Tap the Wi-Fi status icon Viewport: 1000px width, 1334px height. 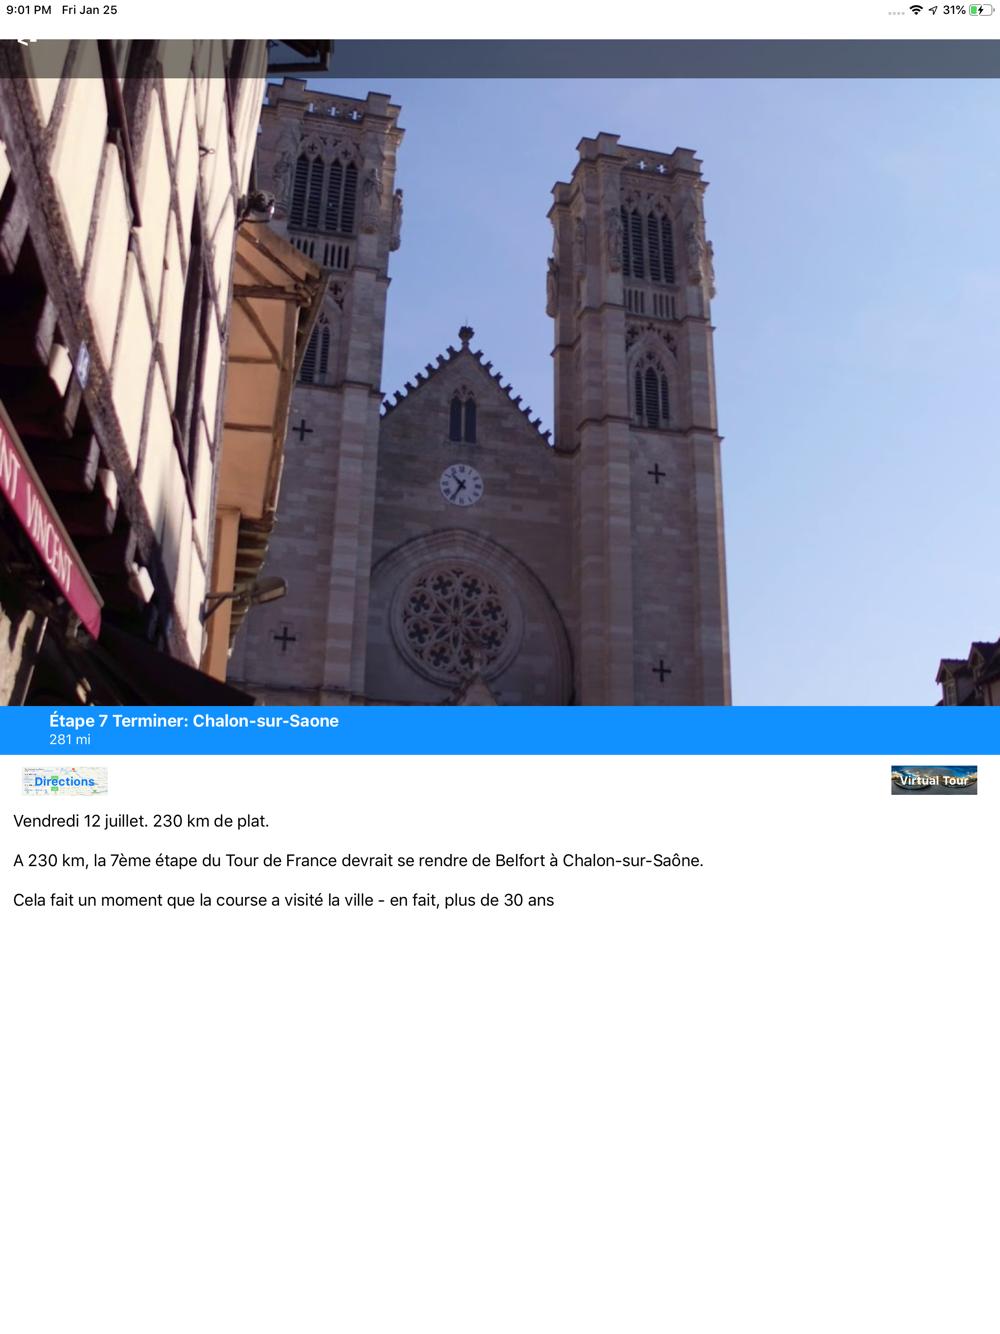point(916,10)
